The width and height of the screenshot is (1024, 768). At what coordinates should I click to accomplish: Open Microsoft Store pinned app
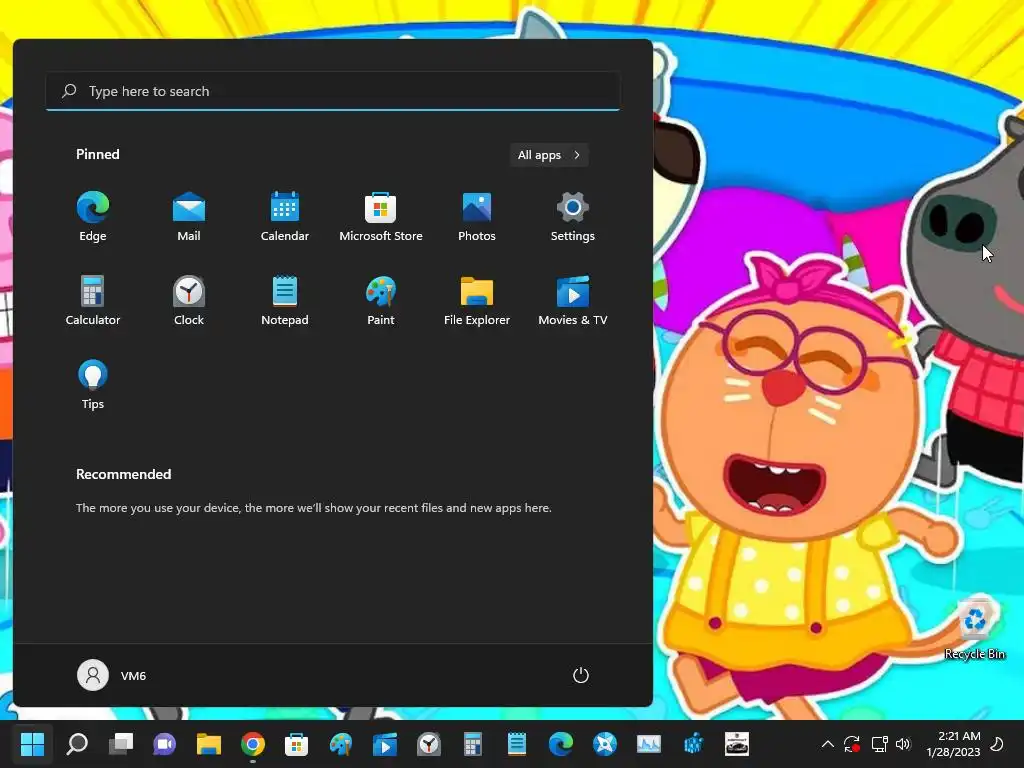[381, 217]
